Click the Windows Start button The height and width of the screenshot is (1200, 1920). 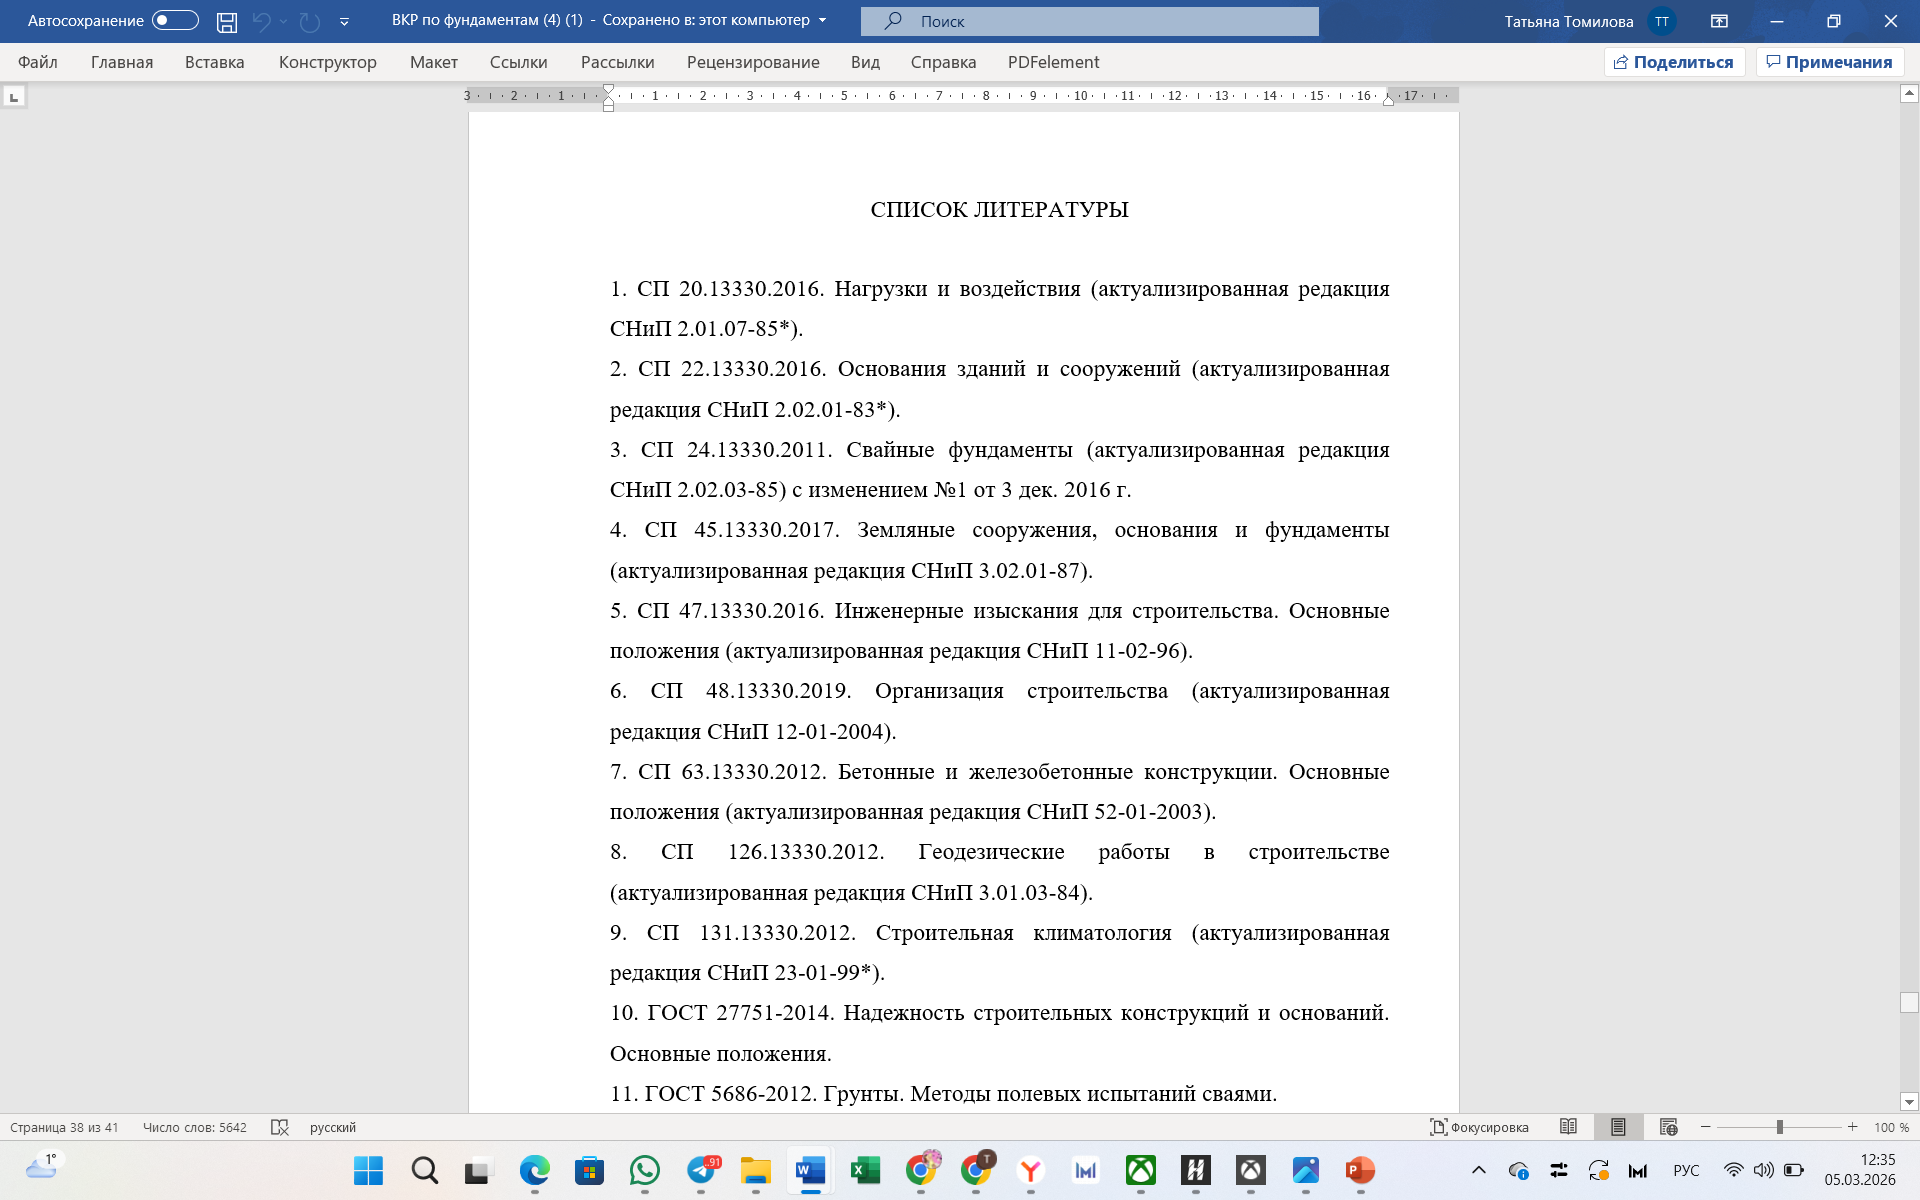pos(368,1170)
